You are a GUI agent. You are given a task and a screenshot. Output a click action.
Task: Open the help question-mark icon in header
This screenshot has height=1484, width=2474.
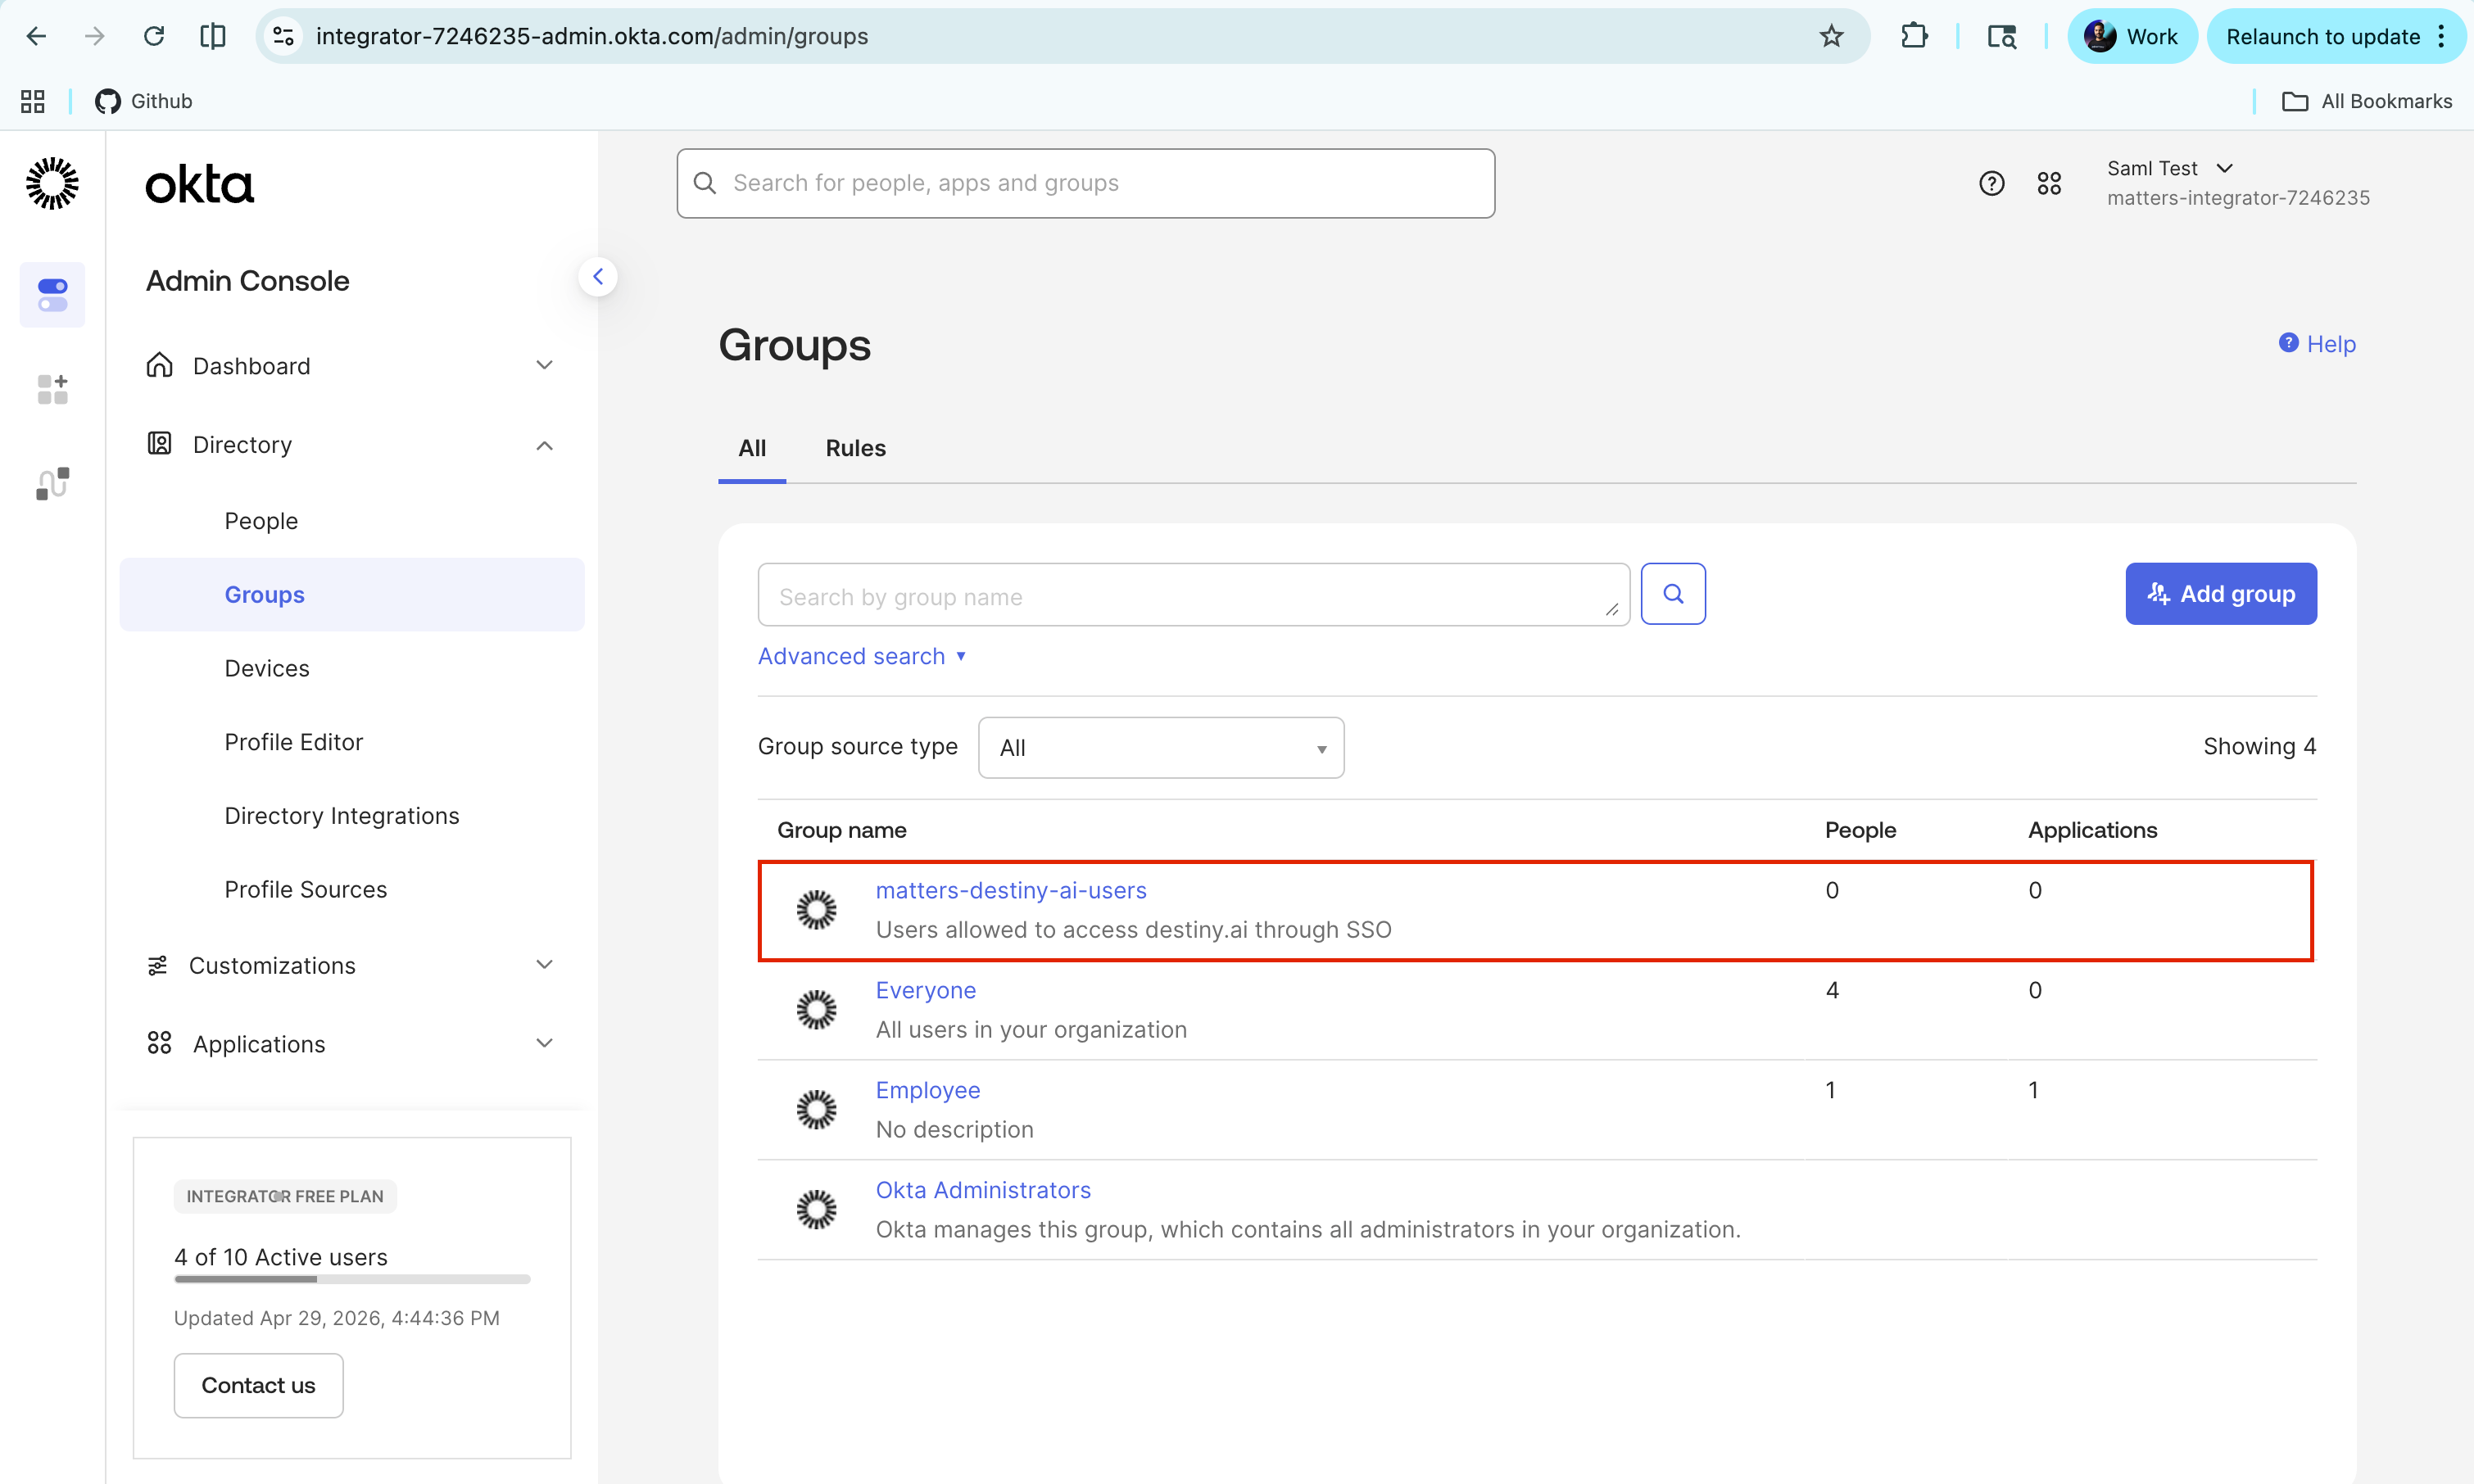1992,183
